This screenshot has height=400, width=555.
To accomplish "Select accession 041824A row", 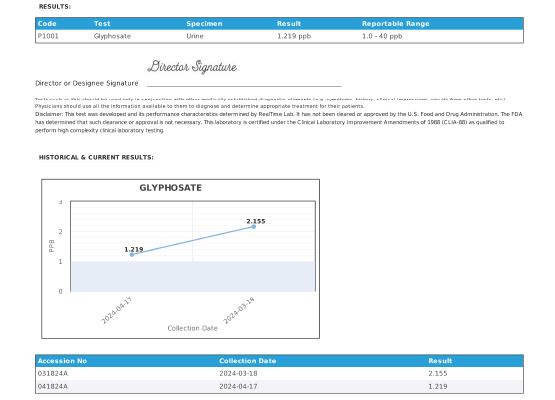I will (x=279, y=387).
